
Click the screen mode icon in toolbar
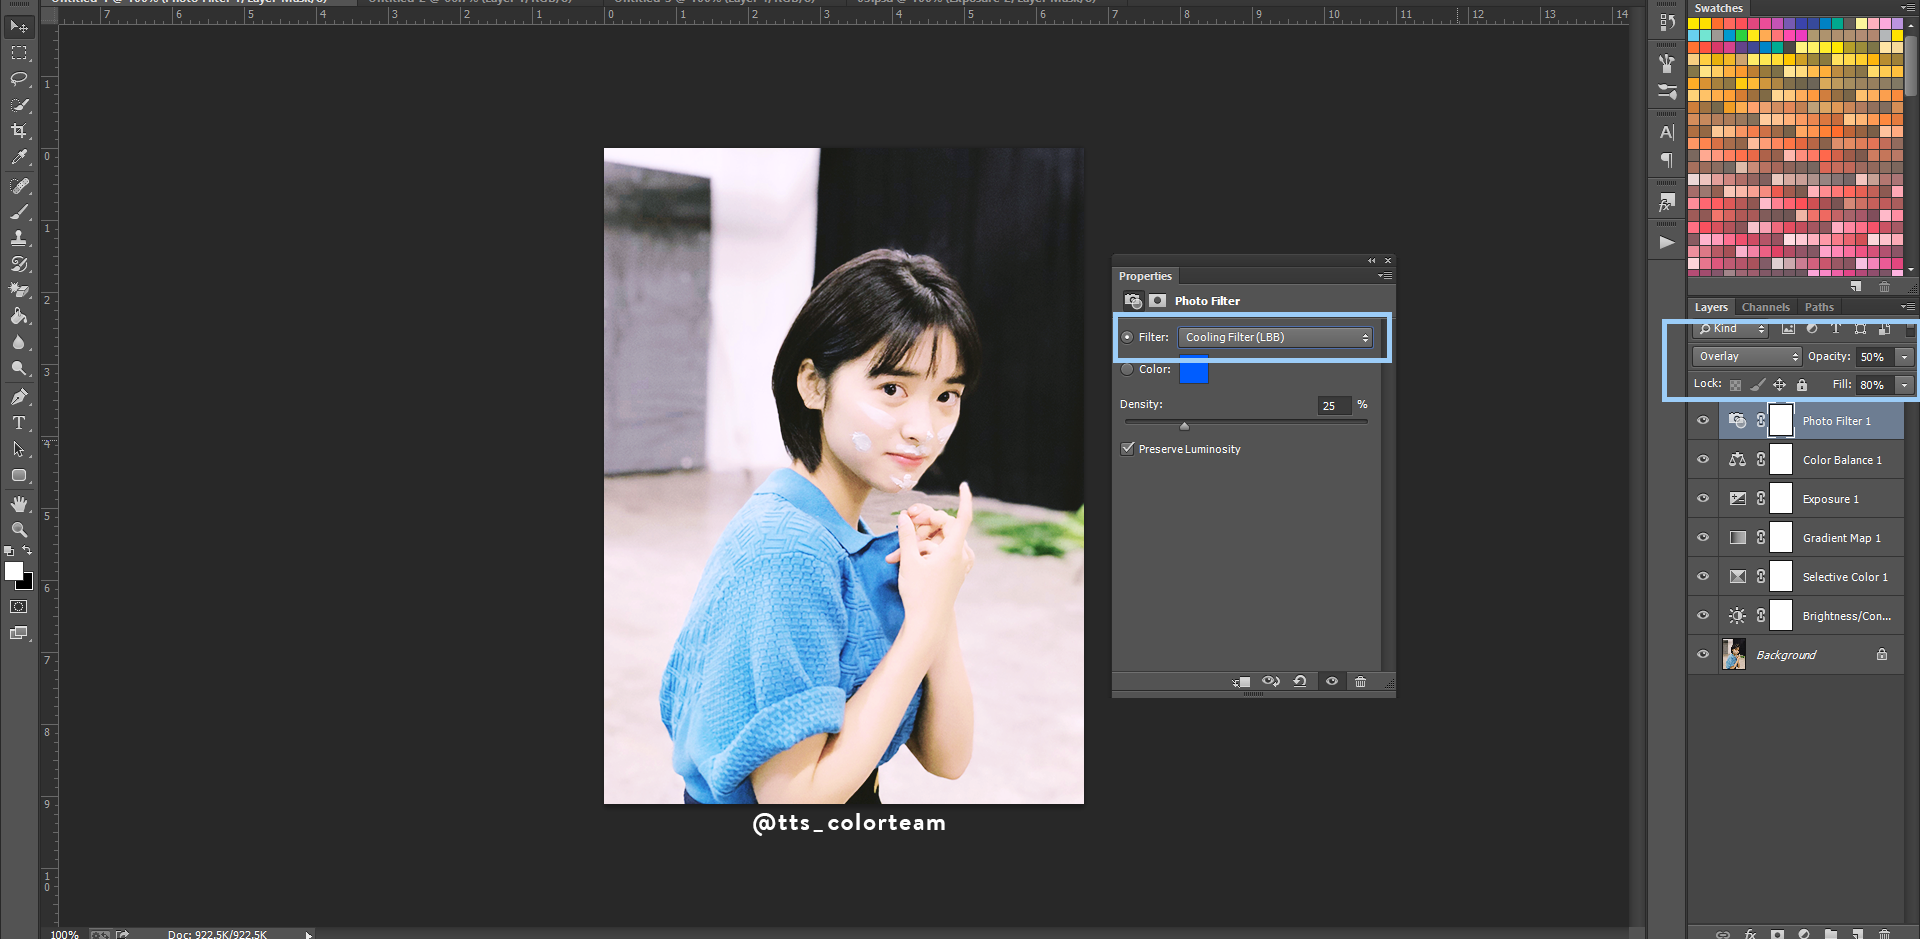coord(19,633)
